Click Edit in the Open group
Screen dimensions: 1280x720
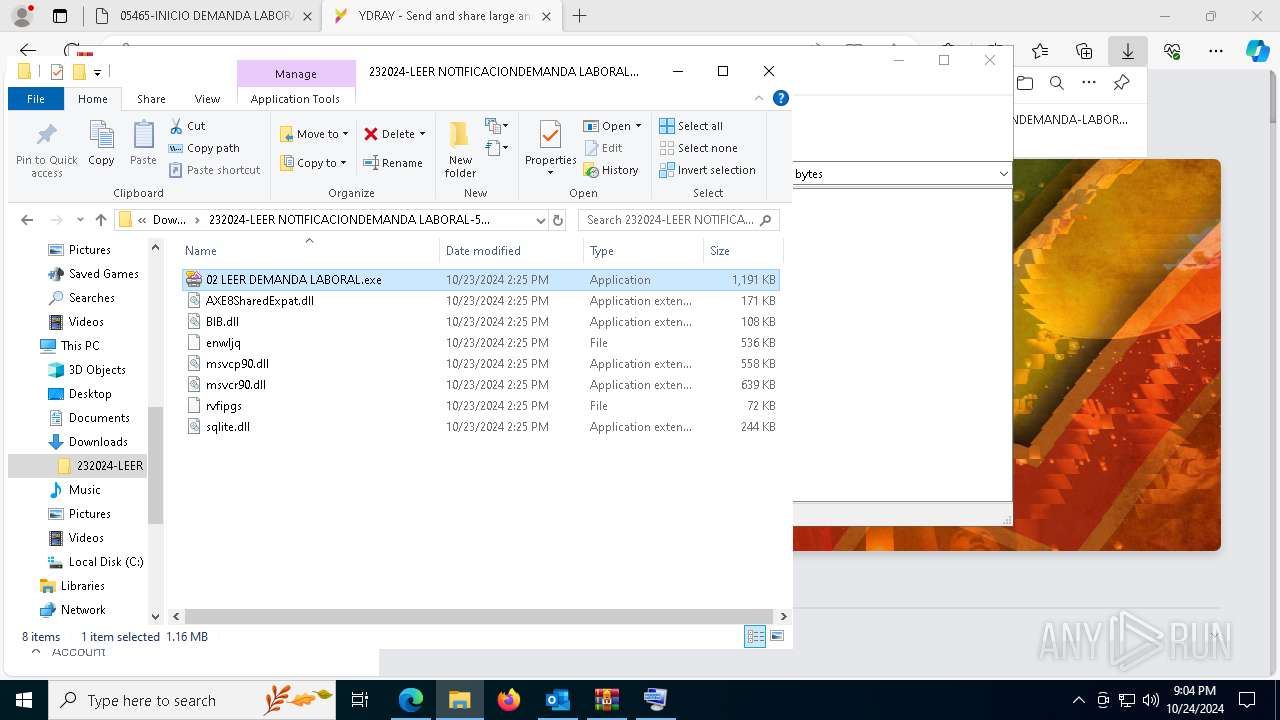tap(603, 148)
